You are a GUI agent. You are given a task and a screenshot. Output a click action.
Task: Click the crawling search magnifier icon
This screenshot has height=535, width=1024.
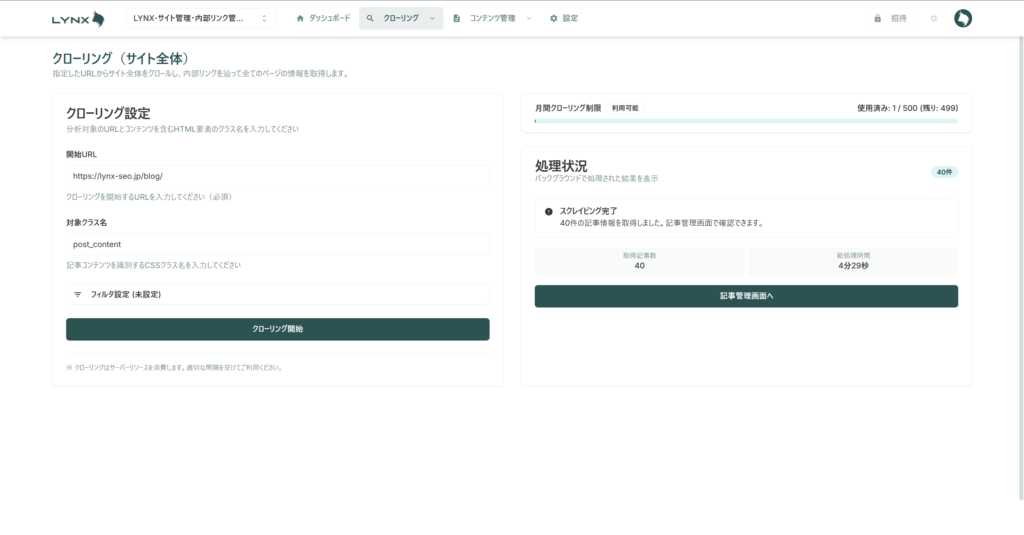point(370,18)
